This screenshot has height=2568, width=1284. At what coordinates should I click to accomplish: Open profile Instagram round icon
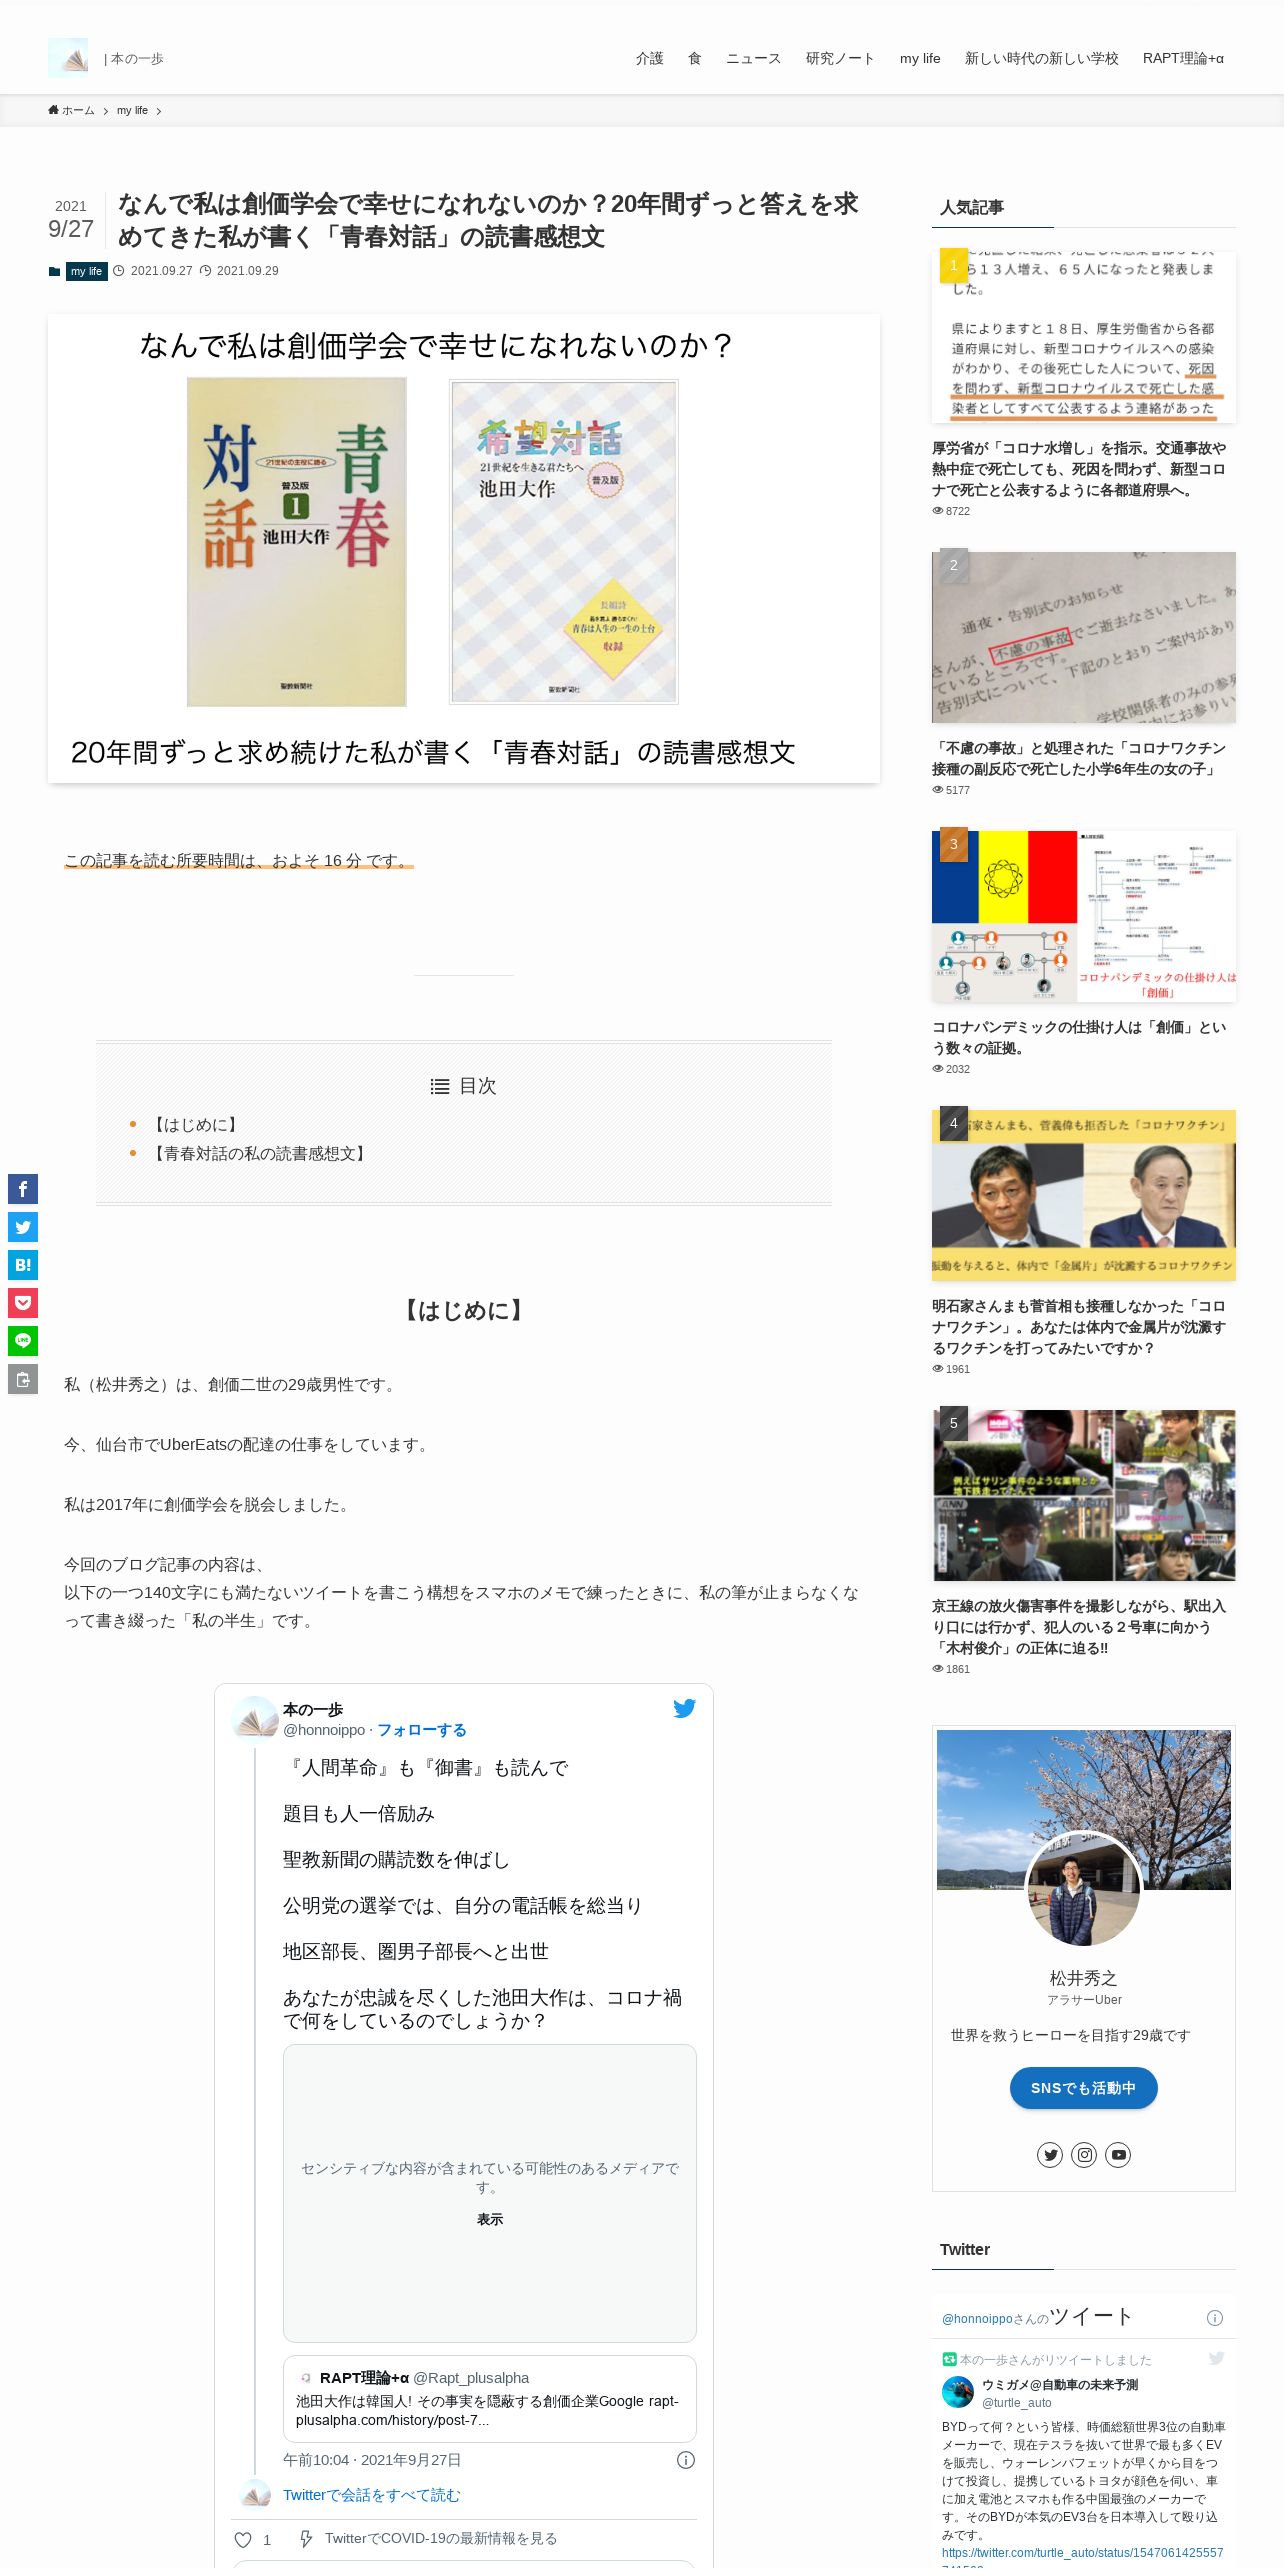1084,2155
